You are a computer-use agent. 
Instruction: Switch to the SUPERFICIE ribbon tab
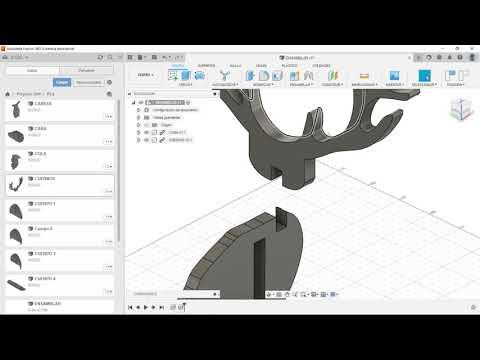point(206,66)
